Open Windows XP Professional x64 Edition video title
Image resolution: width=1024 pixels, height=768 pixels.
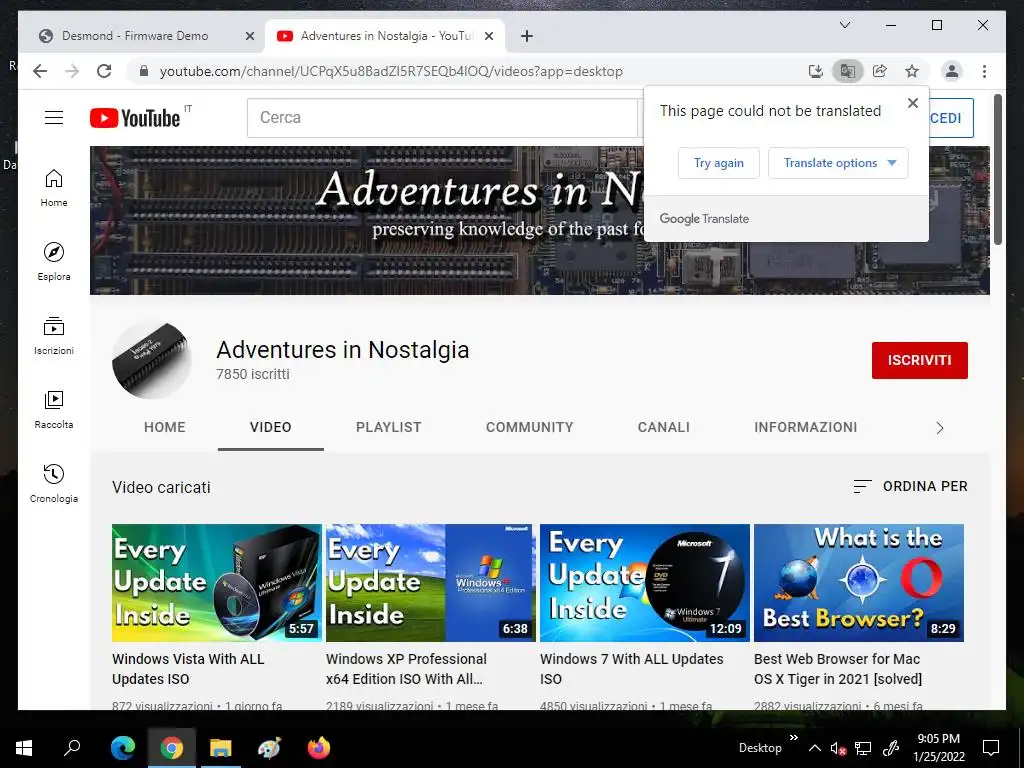(x=406, y=669)
